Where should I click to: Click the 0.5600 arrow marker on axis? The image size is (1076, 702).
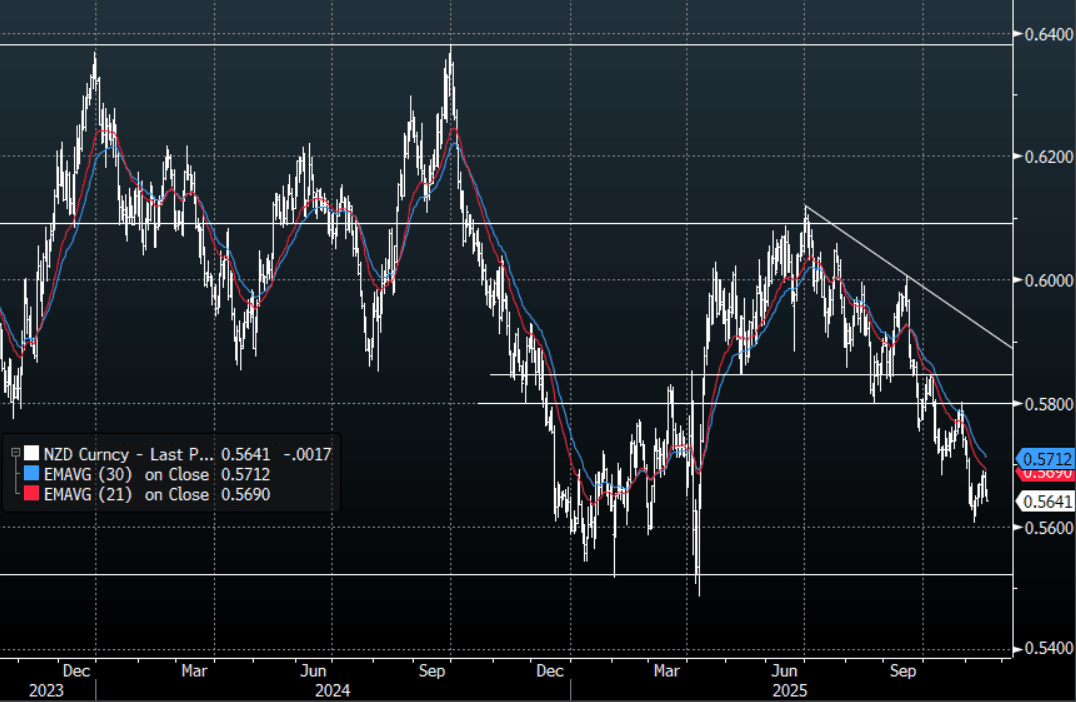coord(1017,526)
